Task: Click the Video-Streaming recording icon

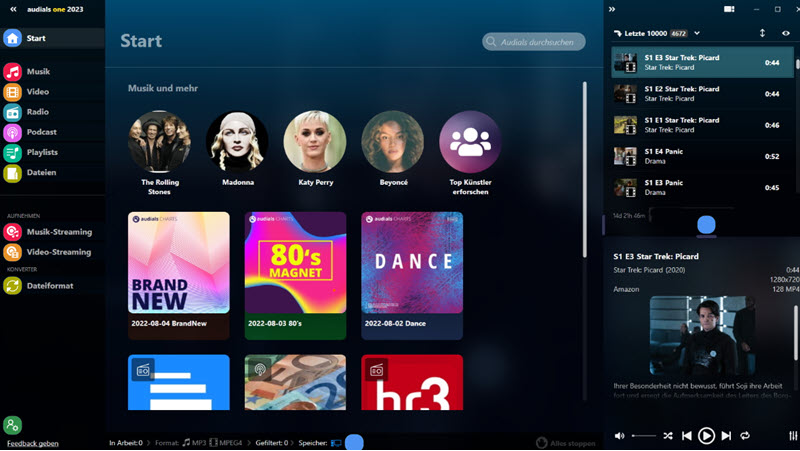Action: pos(12,252)
